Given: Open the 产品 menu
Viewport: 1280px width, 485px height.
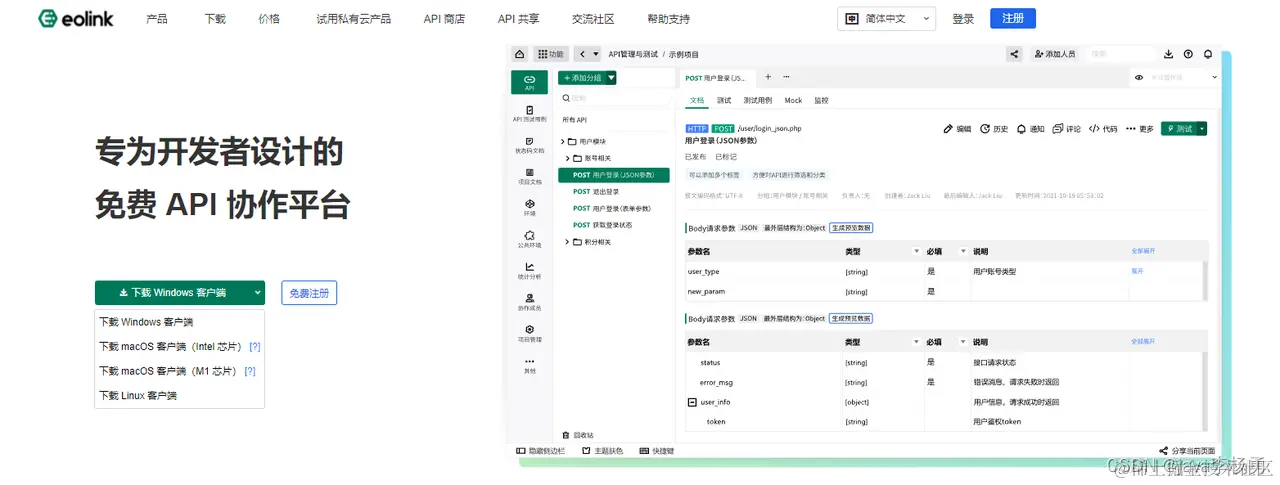Looking at the screenshot, I should [157, 19].
